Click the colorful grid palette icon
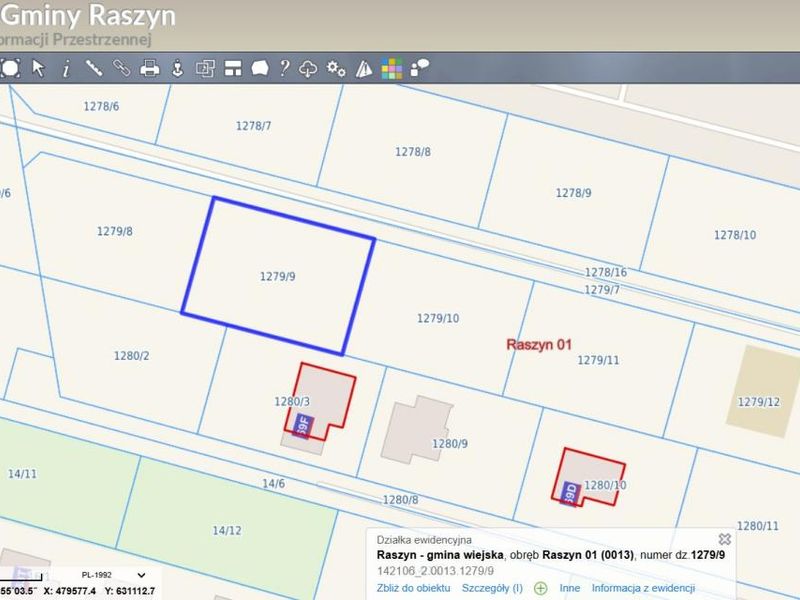Image resolution: width=800 pixels, height=600 pixels. click(391, 68)
